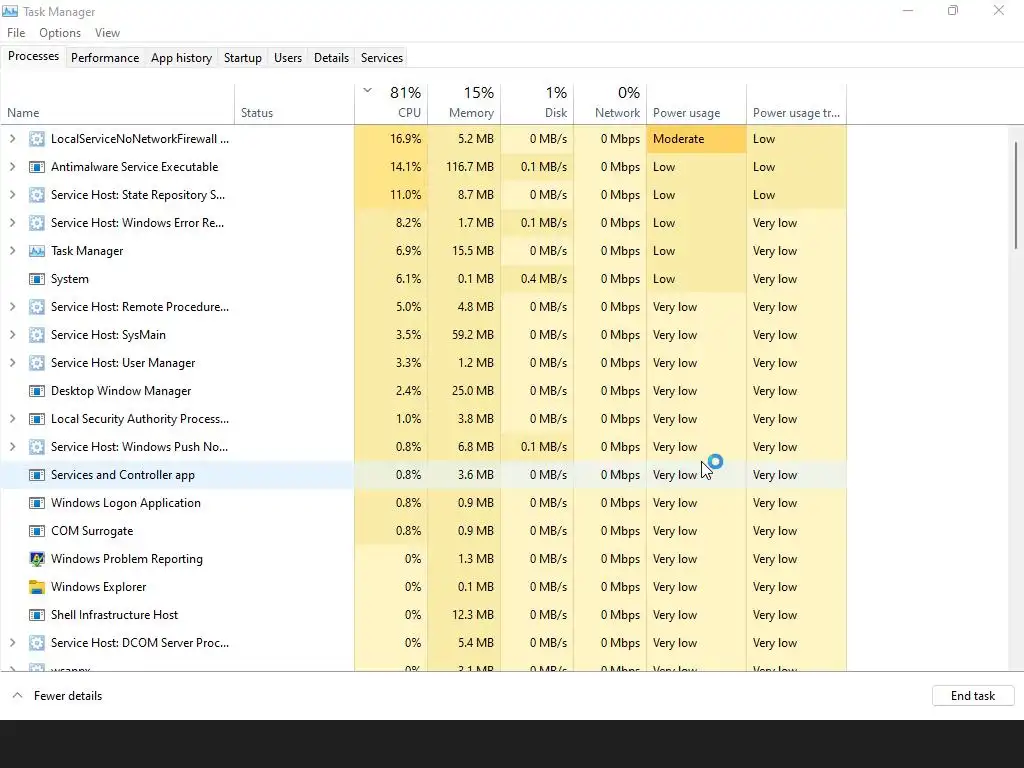Sort by the Status column header
Image resolution: width=1024 pixels, height=768 pixels.
295,103
